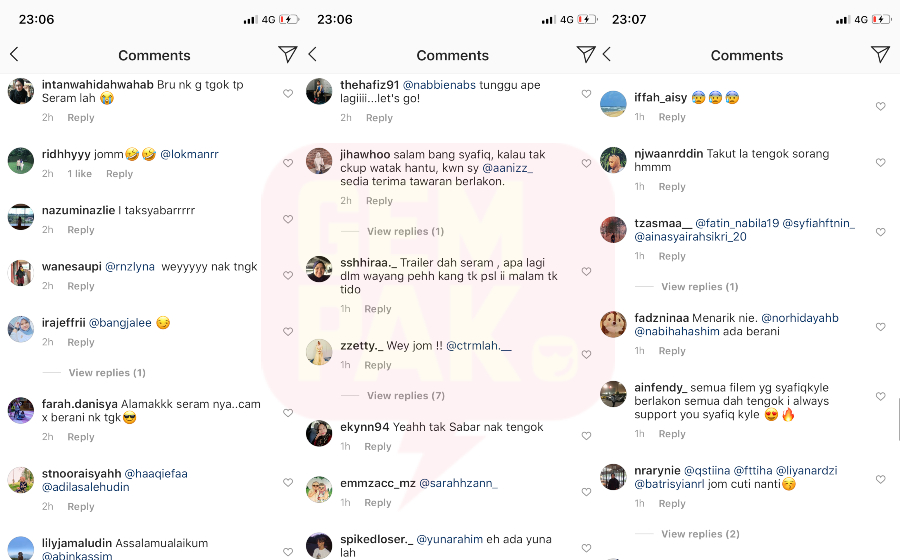Expand View replies (7) under zzetty._'s comment
The height and width of the screenshot is (560, 900).
(x=405, y=396)
